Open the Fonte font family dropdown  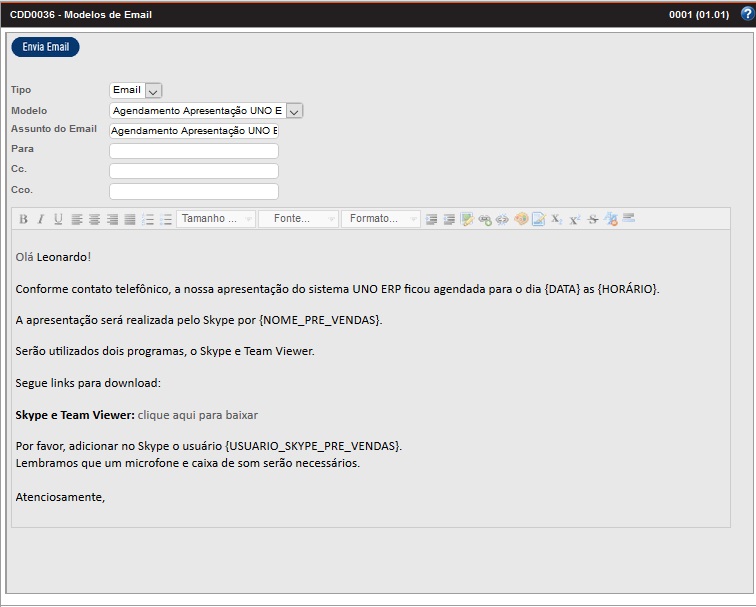[298, 219]
